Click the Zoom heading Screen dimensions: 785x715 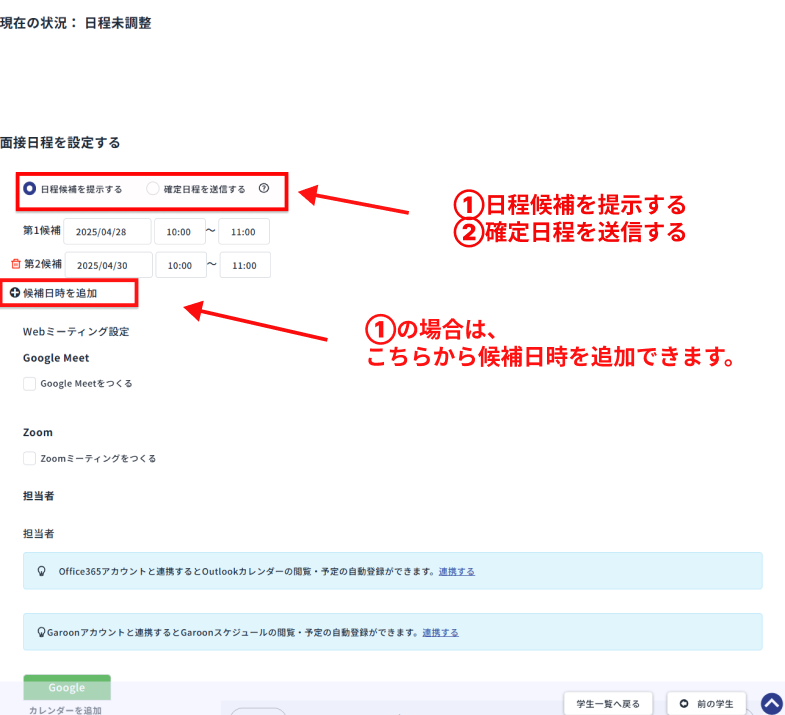[x=38, y=432]
